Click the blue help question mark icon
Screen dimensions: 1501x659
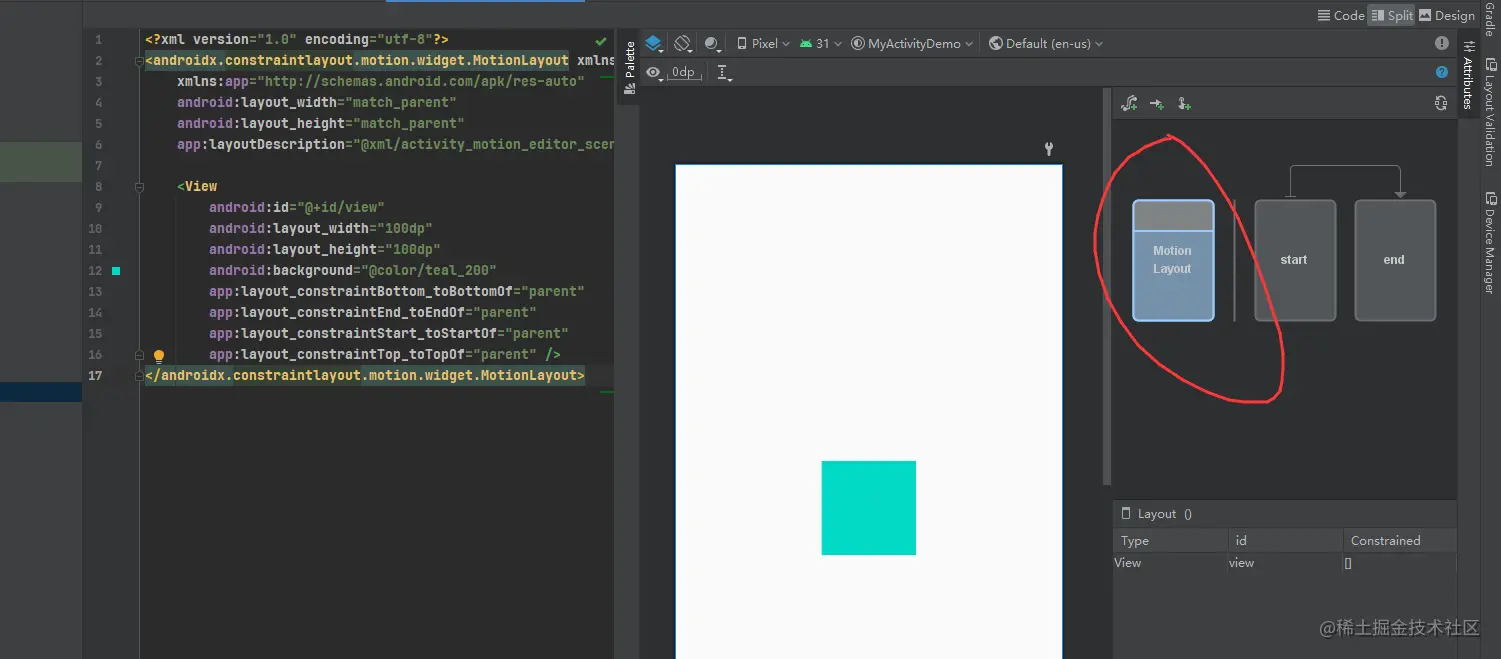(x=1442, y=72)
